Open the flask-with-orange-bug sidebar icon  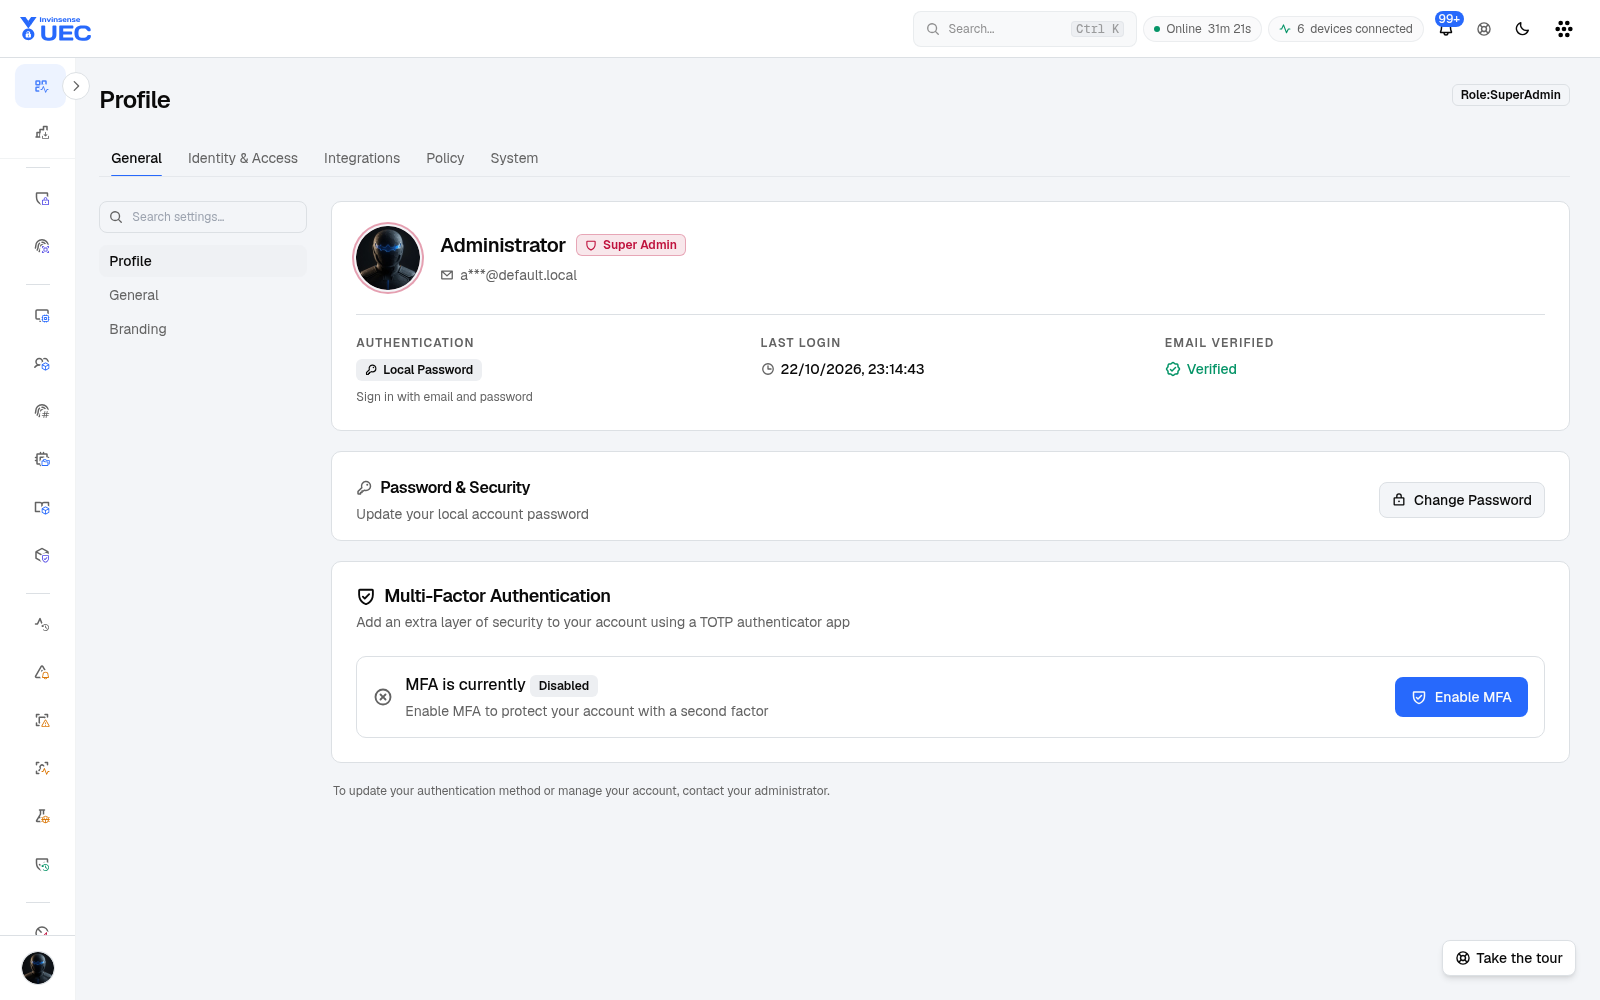click(42, 816)
